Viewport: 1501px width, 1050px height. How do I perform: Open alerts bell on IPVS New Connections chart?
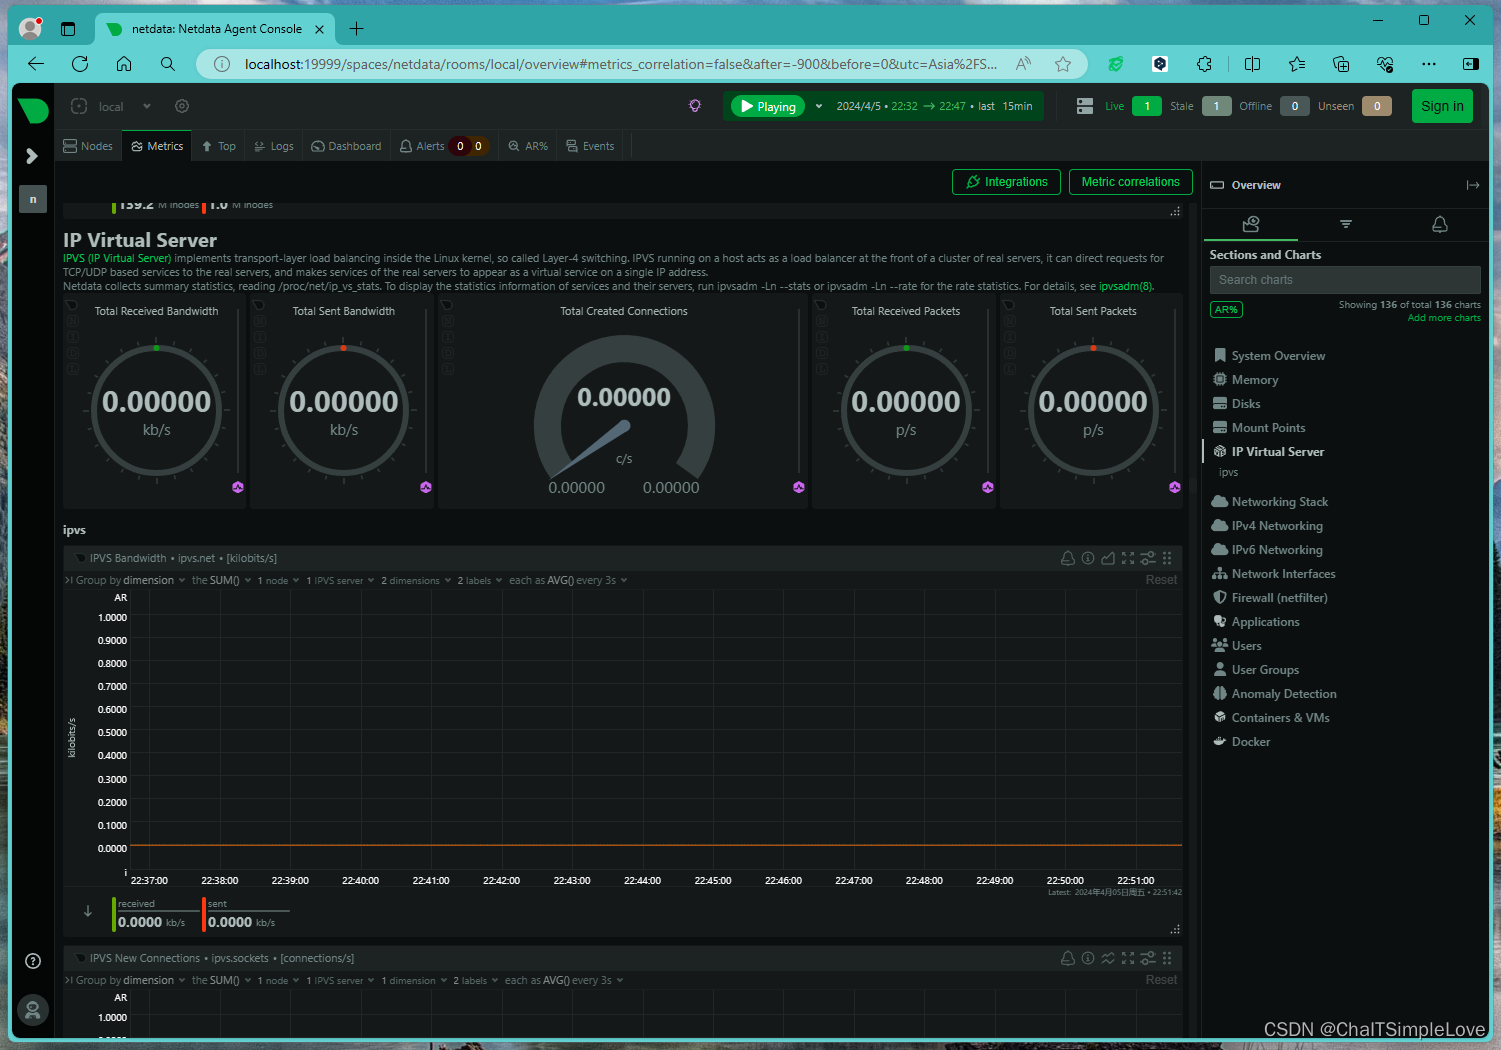pyautogui.click(x=1068, y=958)
